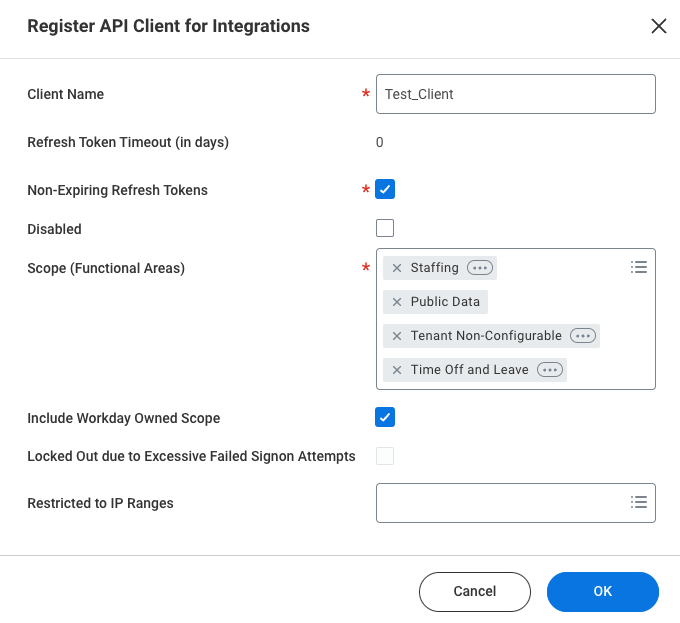Screen dimensions: 680x623
Task: Open related actions for Time Off and Leave
Action: pyautogui.click(x=550, y=370)
